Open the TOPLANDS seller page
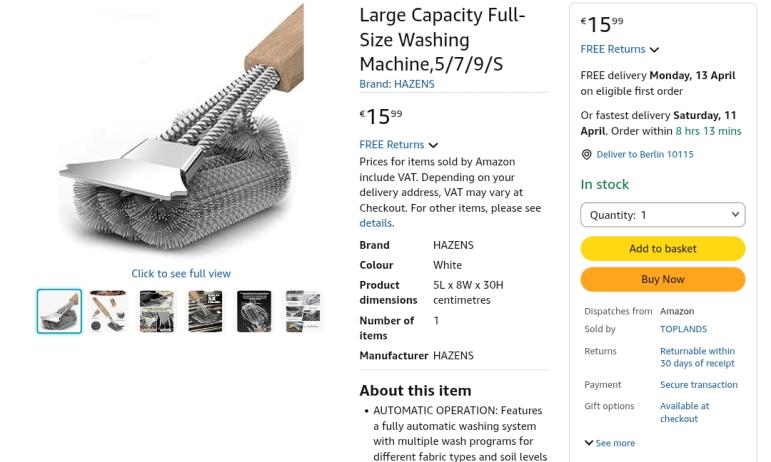This screenshot has height=462, width=771. pyautogui.click(x=683, y=329)
